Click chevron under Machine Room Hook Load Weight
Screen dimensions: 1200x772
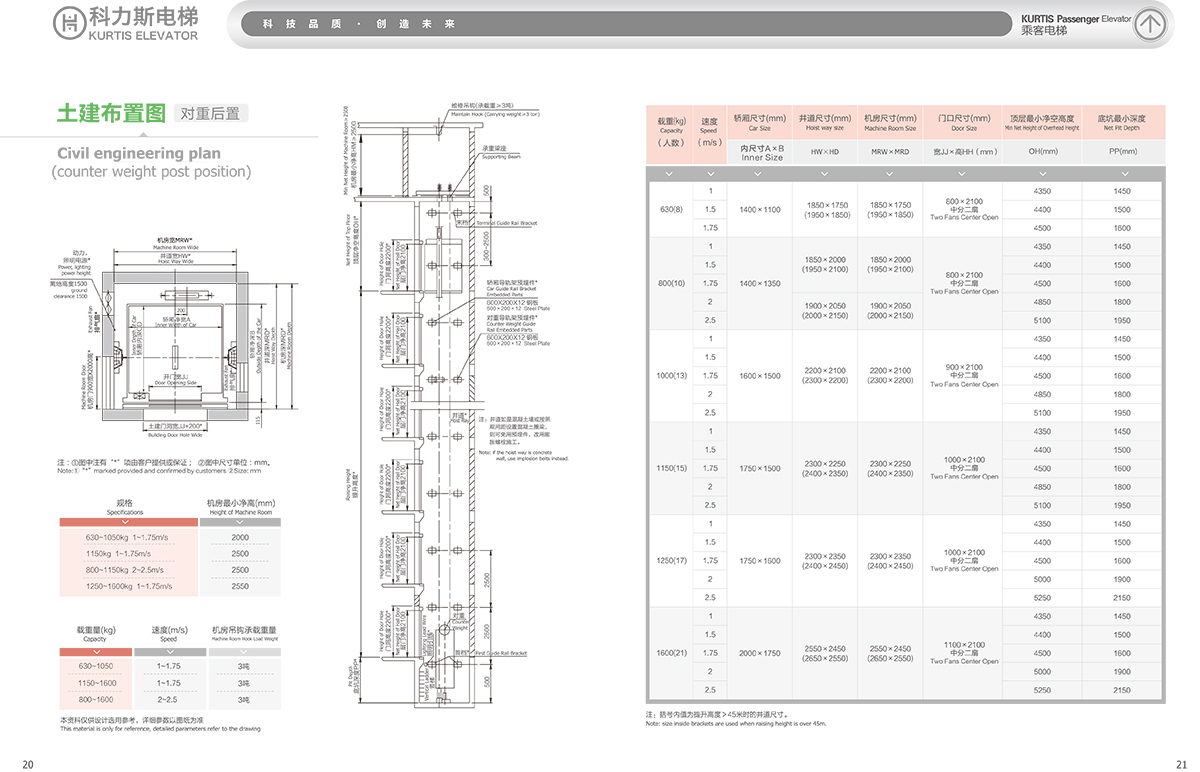243,651
